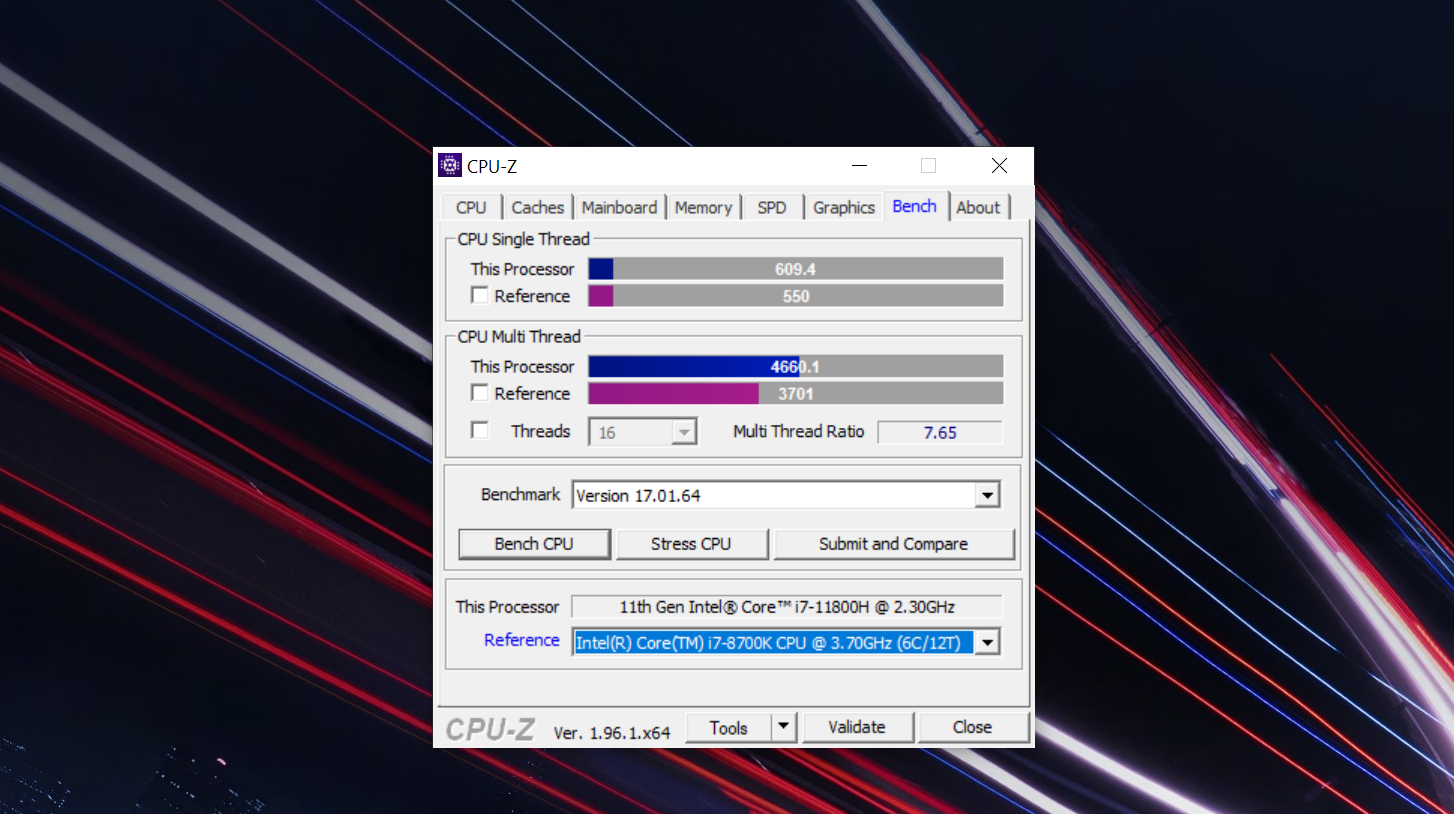Click Single Thread Reference bar 550

pyautogui.click(x=795, y=296)
